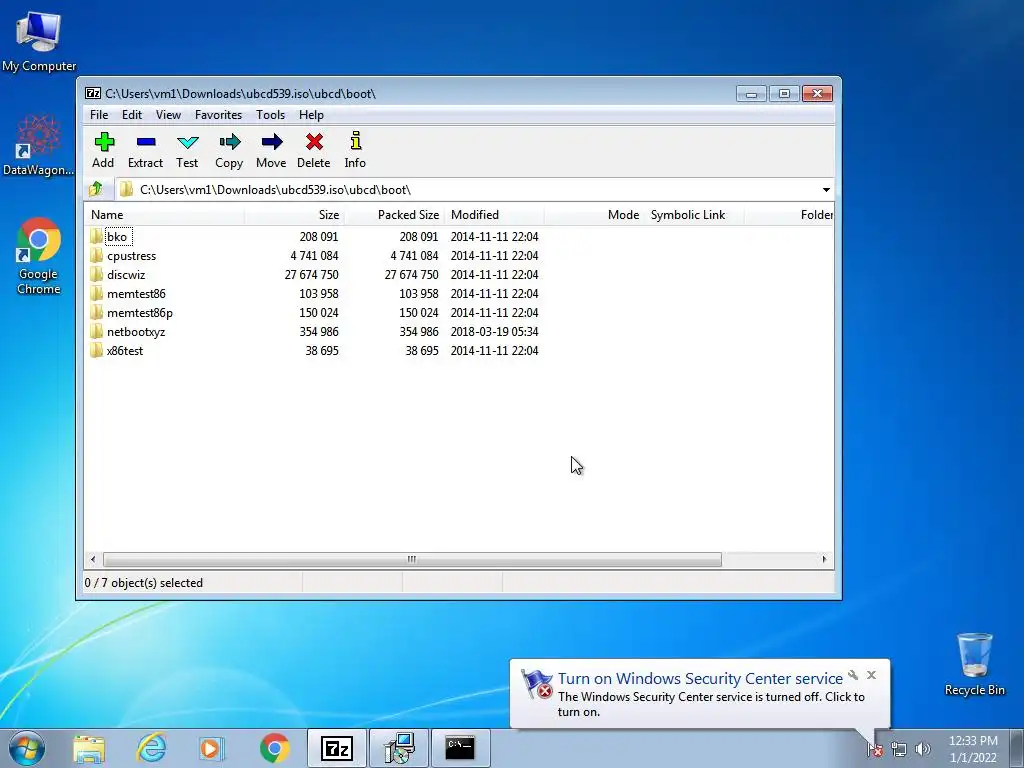The image size is (1024, 768).
Task: Select the memtest86 folder icon
Action: point(97,293)
